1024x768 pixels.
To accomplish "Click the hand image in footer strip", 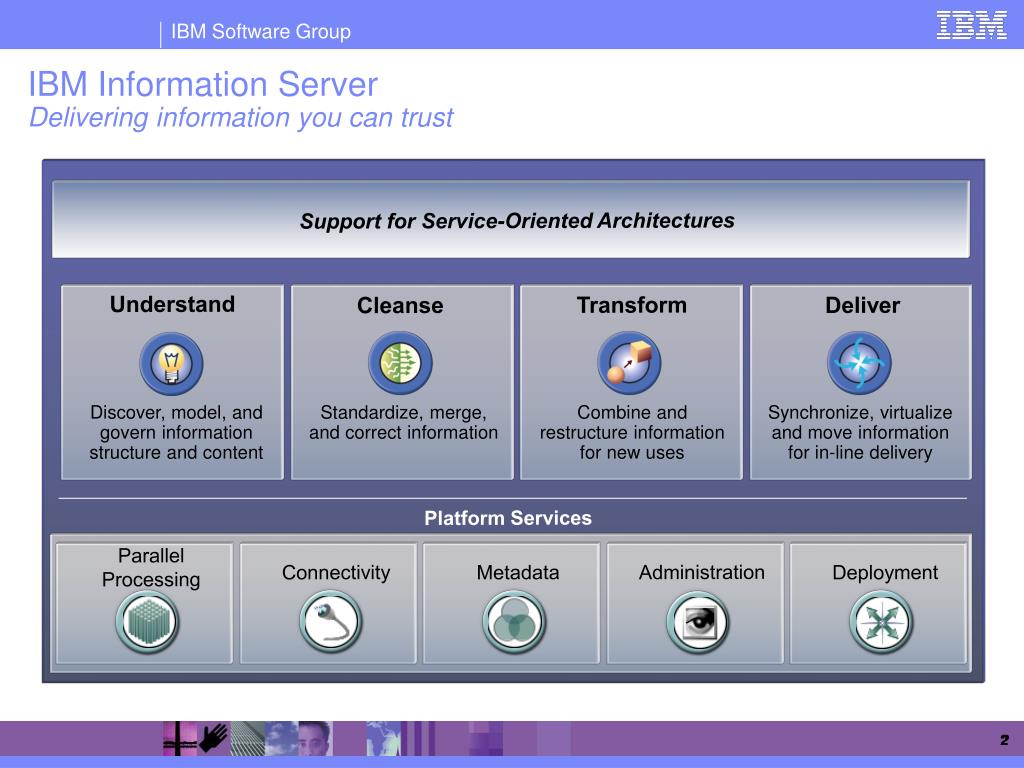I will tap(214, 737).
